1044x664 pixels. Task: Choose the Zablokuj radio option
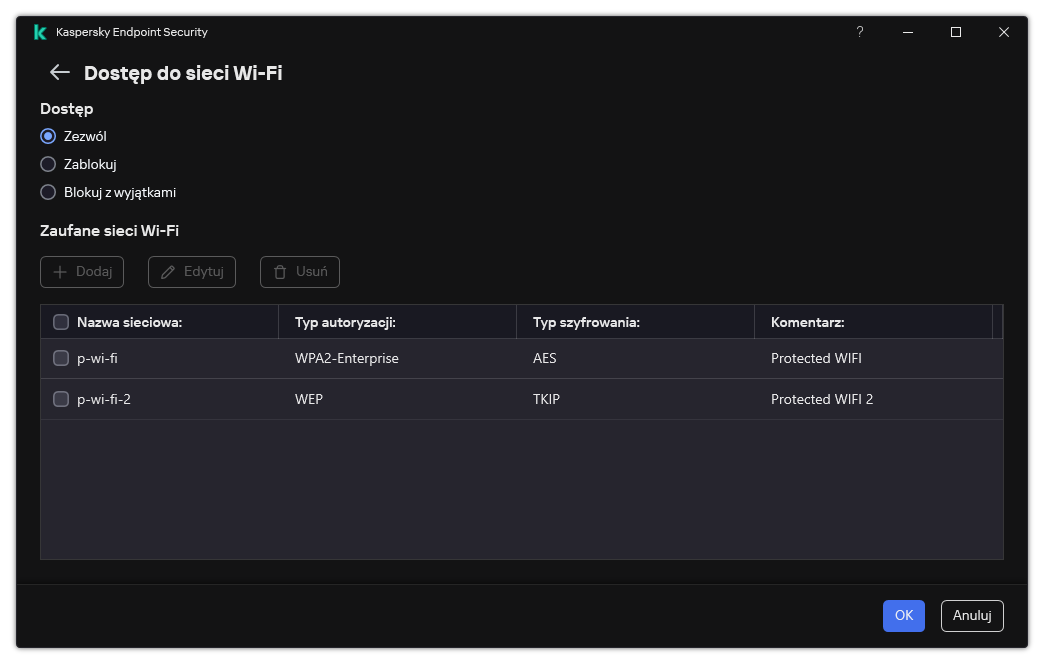coord(48,164)
